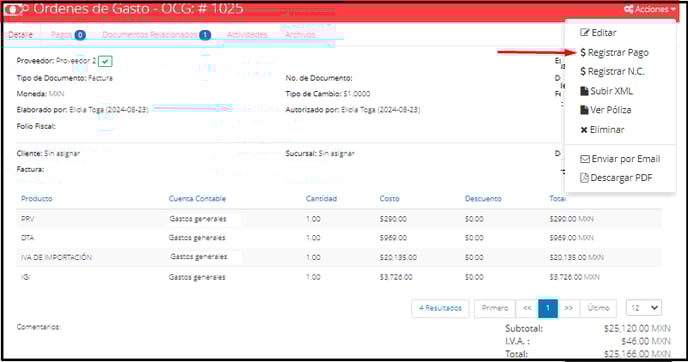Select page 1 in pagination
Screen dimensions: 688x362
(x=548, y=308)
